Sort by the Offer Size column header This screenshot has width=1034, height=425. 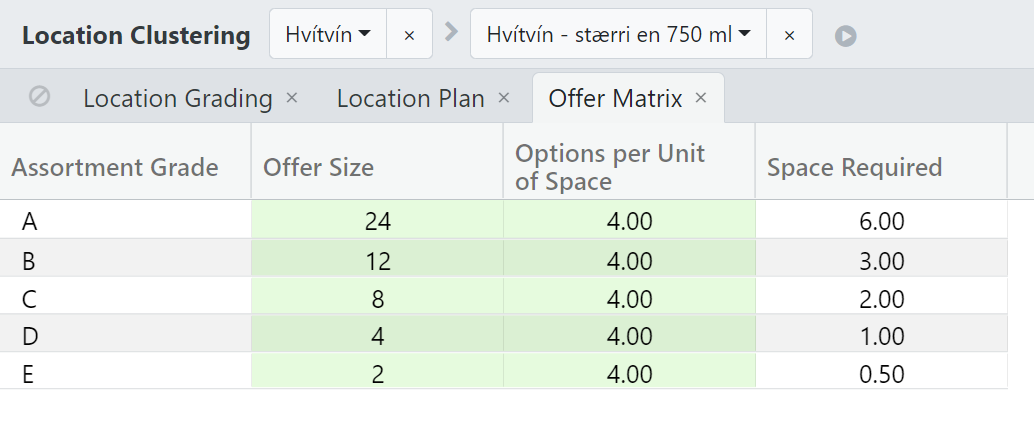coord(318,167)
